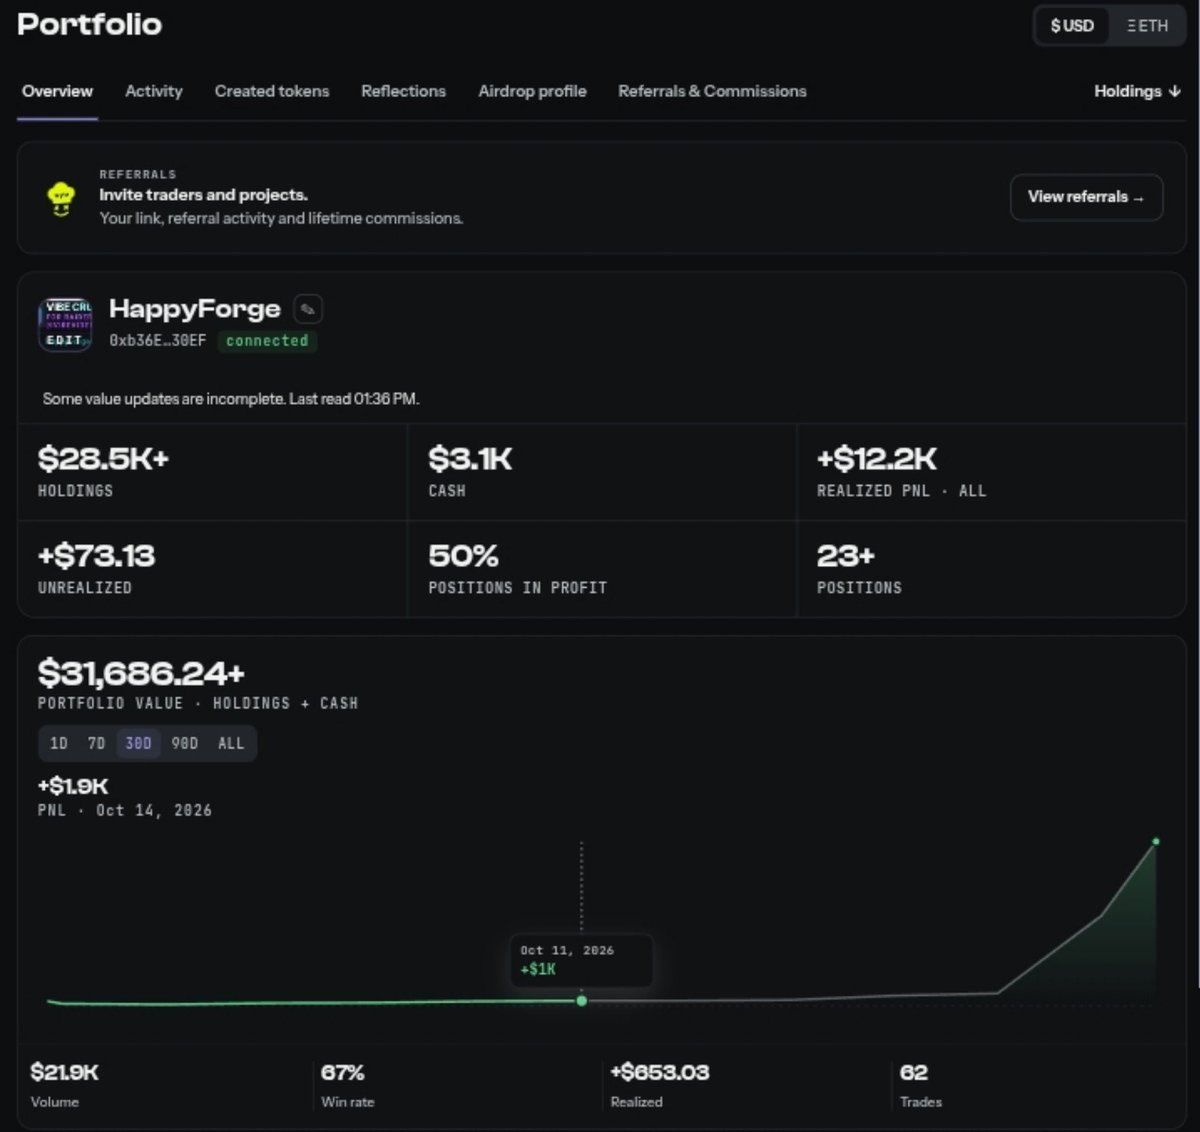This screenshot has width=1200, height=1132.
Task: Select the 90D time range
Action: (184, 743)
